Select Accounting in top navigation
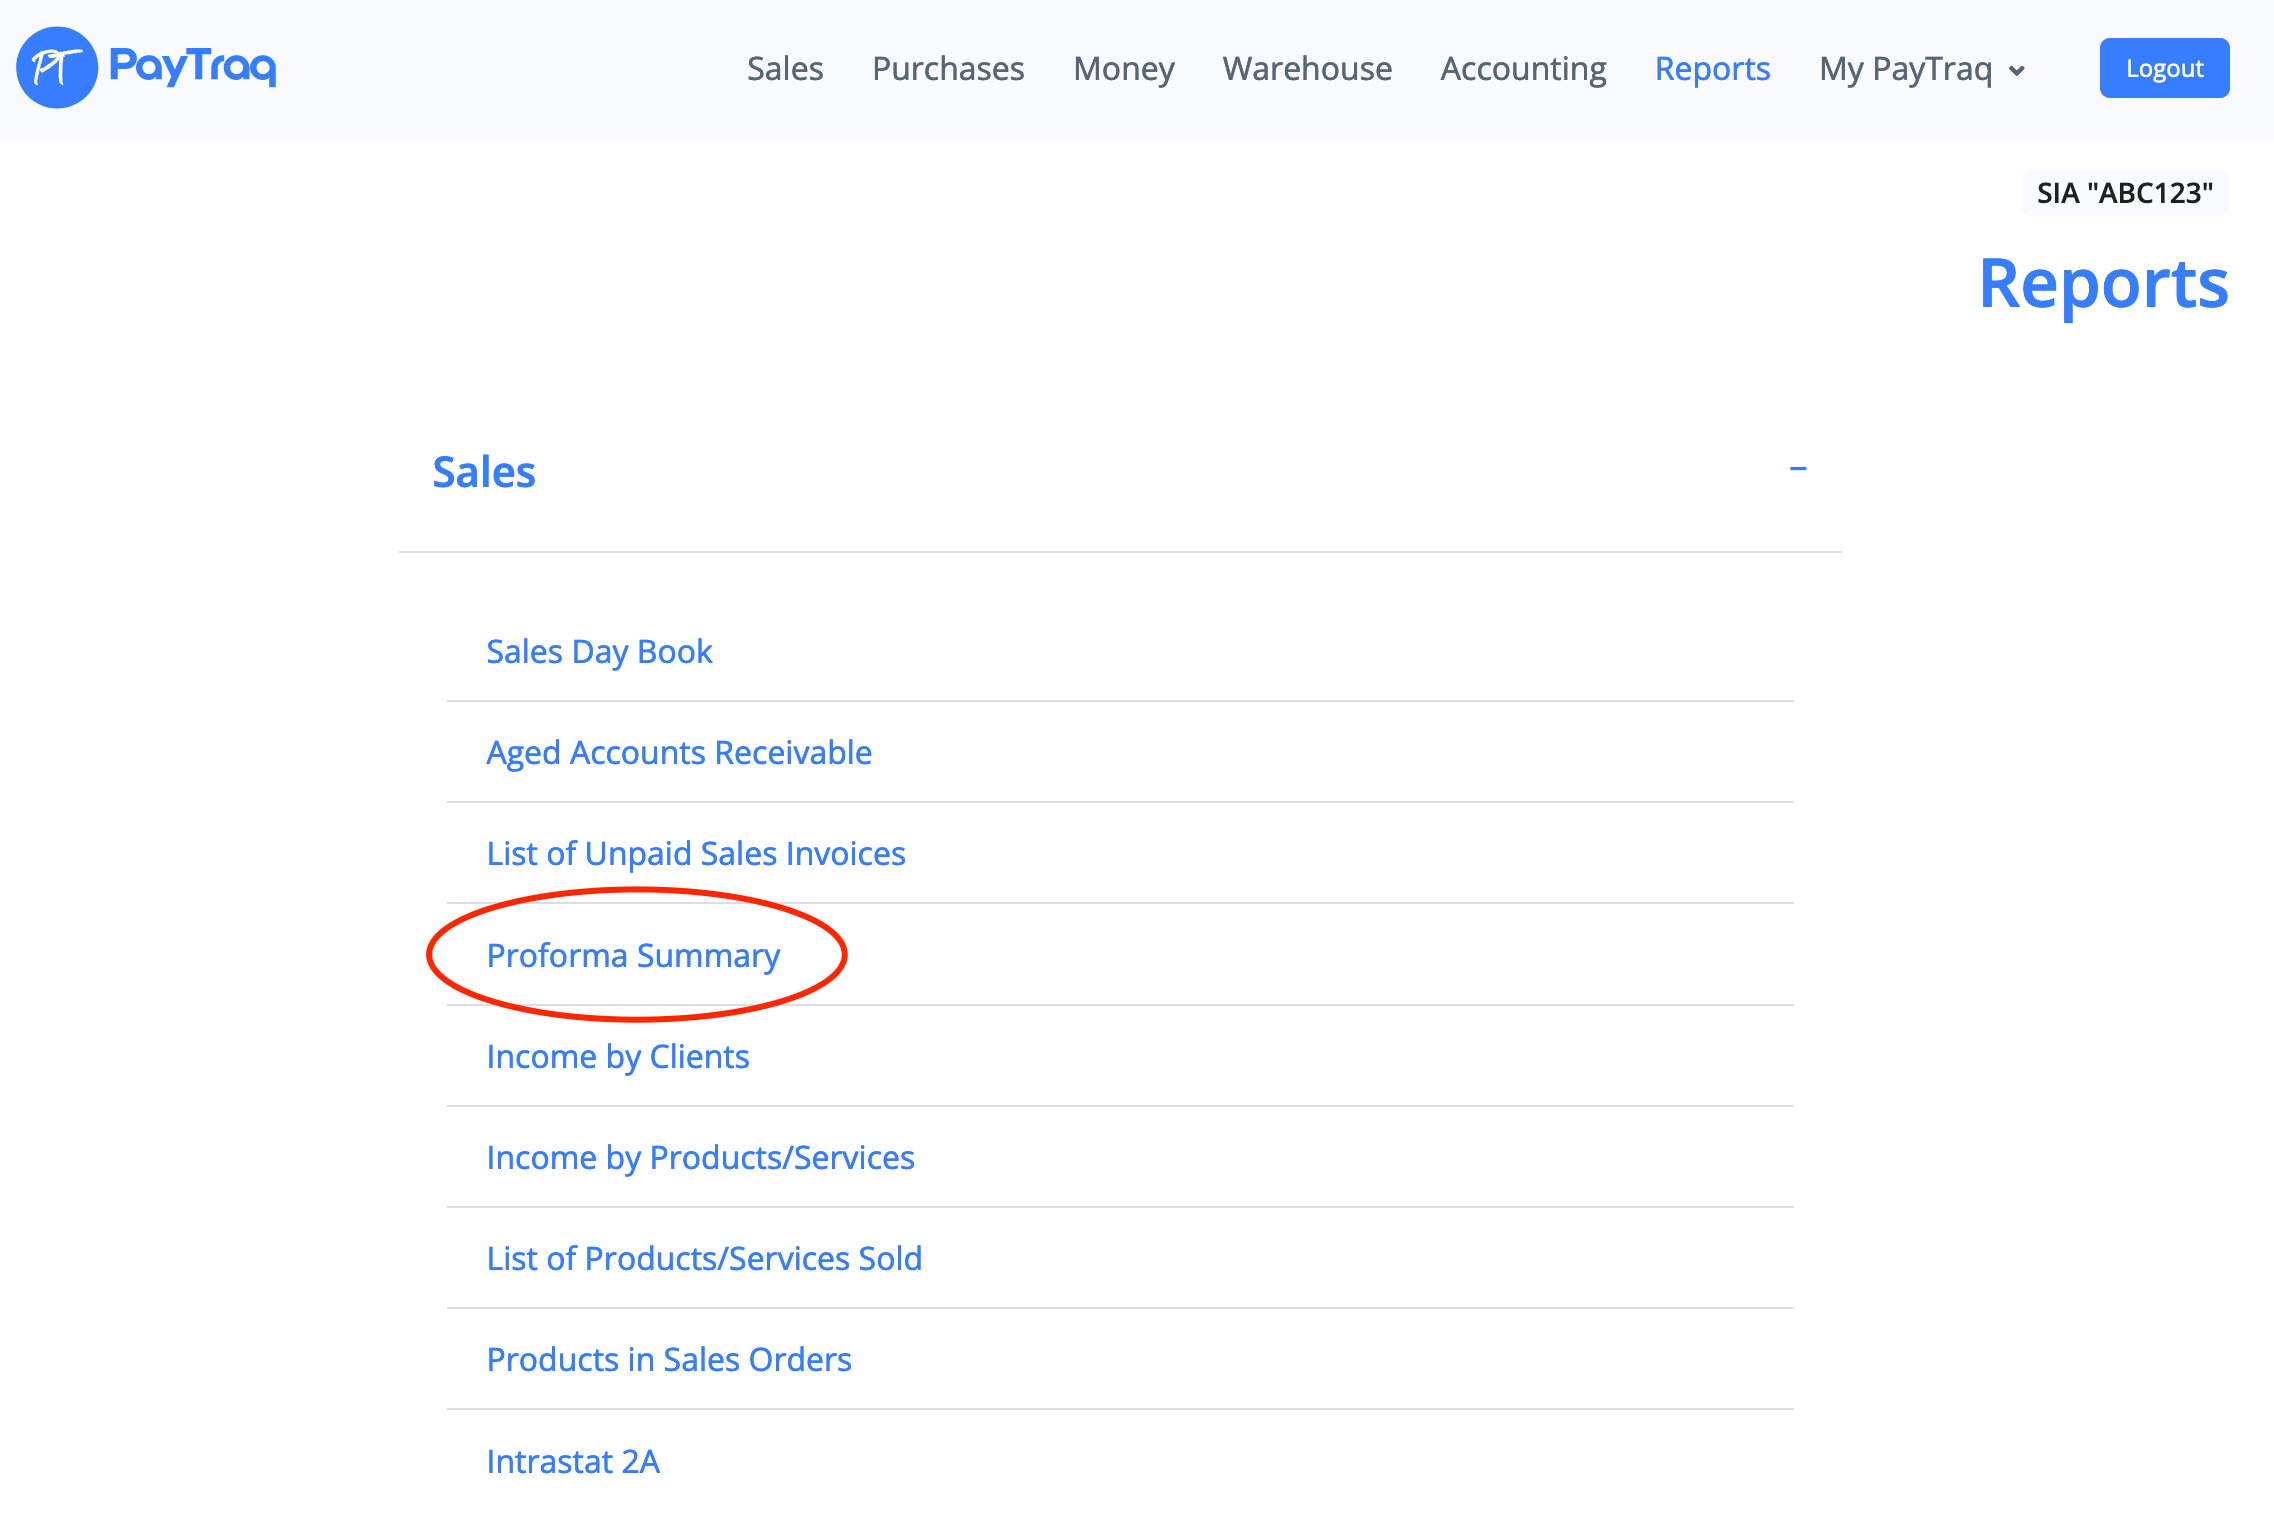The width and height of the screenshot is (2274, 1530). (x=1523, y=69)
